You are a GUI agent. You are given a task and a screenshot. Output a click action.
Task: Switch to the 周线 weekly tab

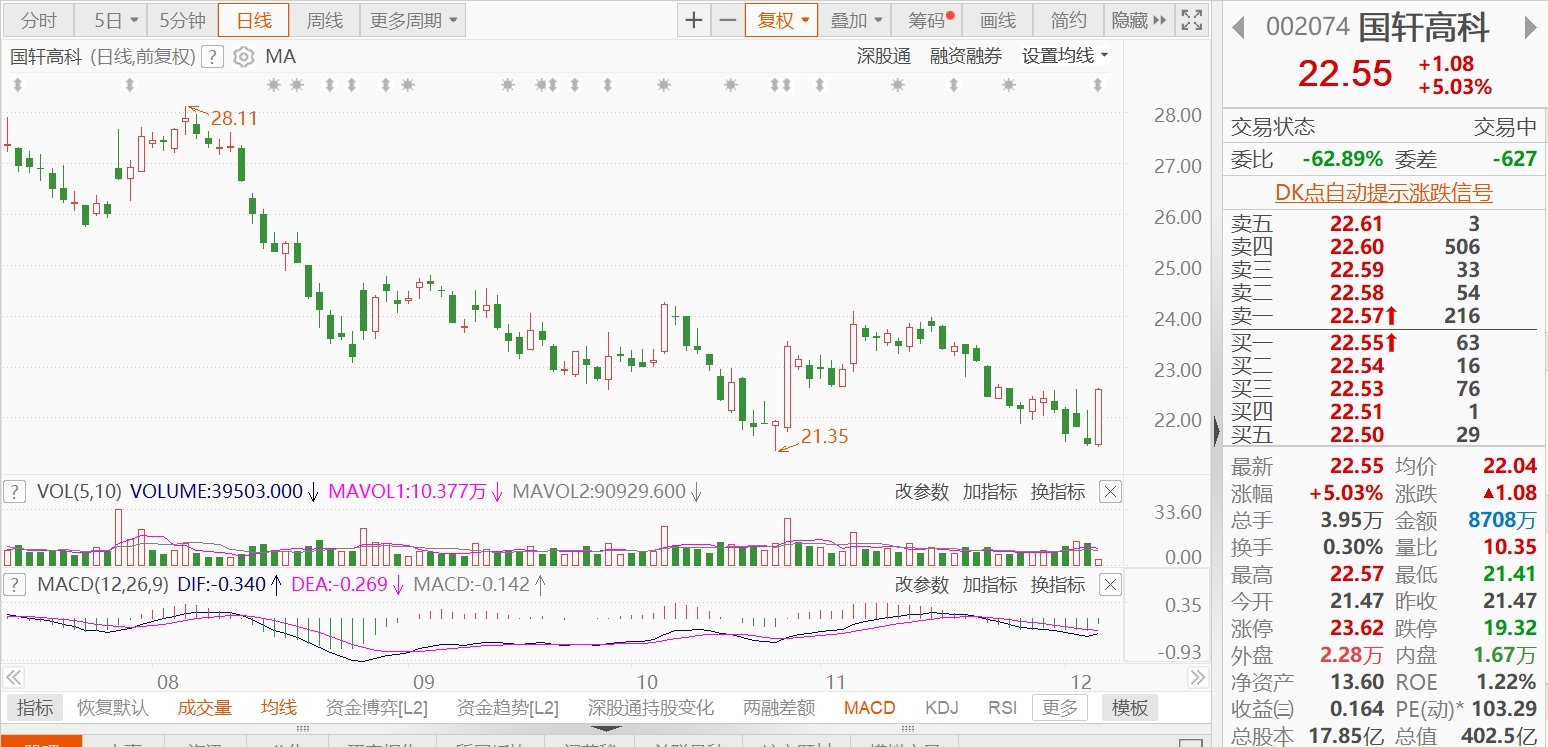[x=324, y=20]
